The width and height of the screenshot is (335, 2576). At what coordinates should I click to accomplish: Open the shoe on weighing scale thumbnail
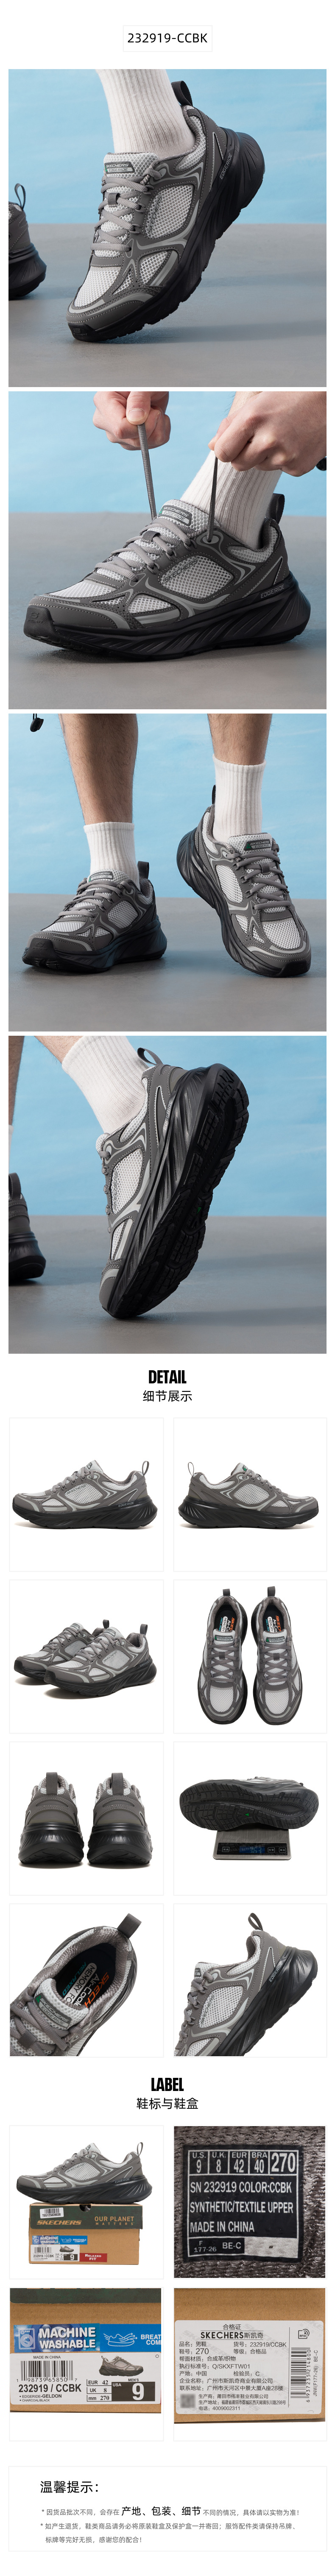tap(249, 1818)
